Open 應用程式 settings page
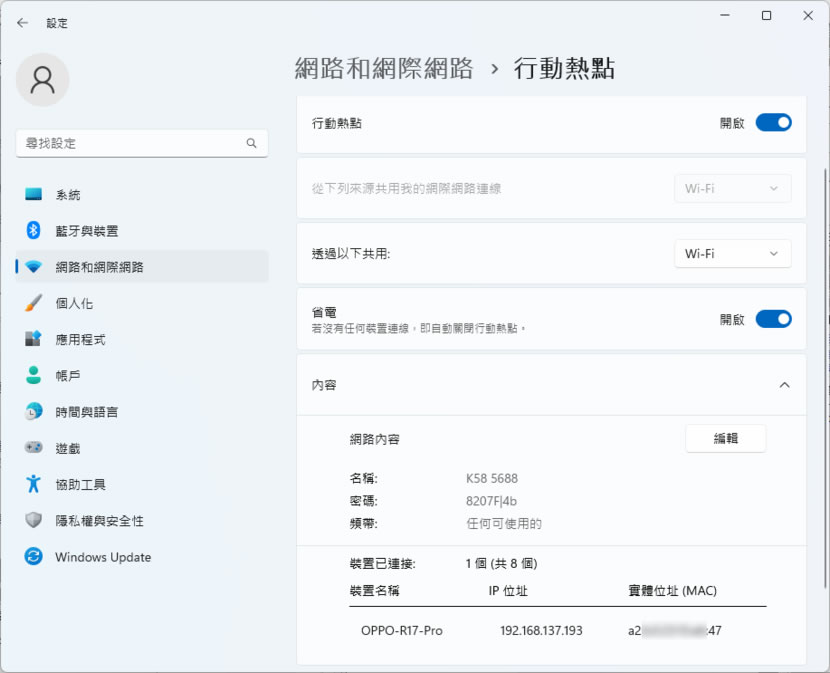Screen dimensions: 830x673 [142, 339]
